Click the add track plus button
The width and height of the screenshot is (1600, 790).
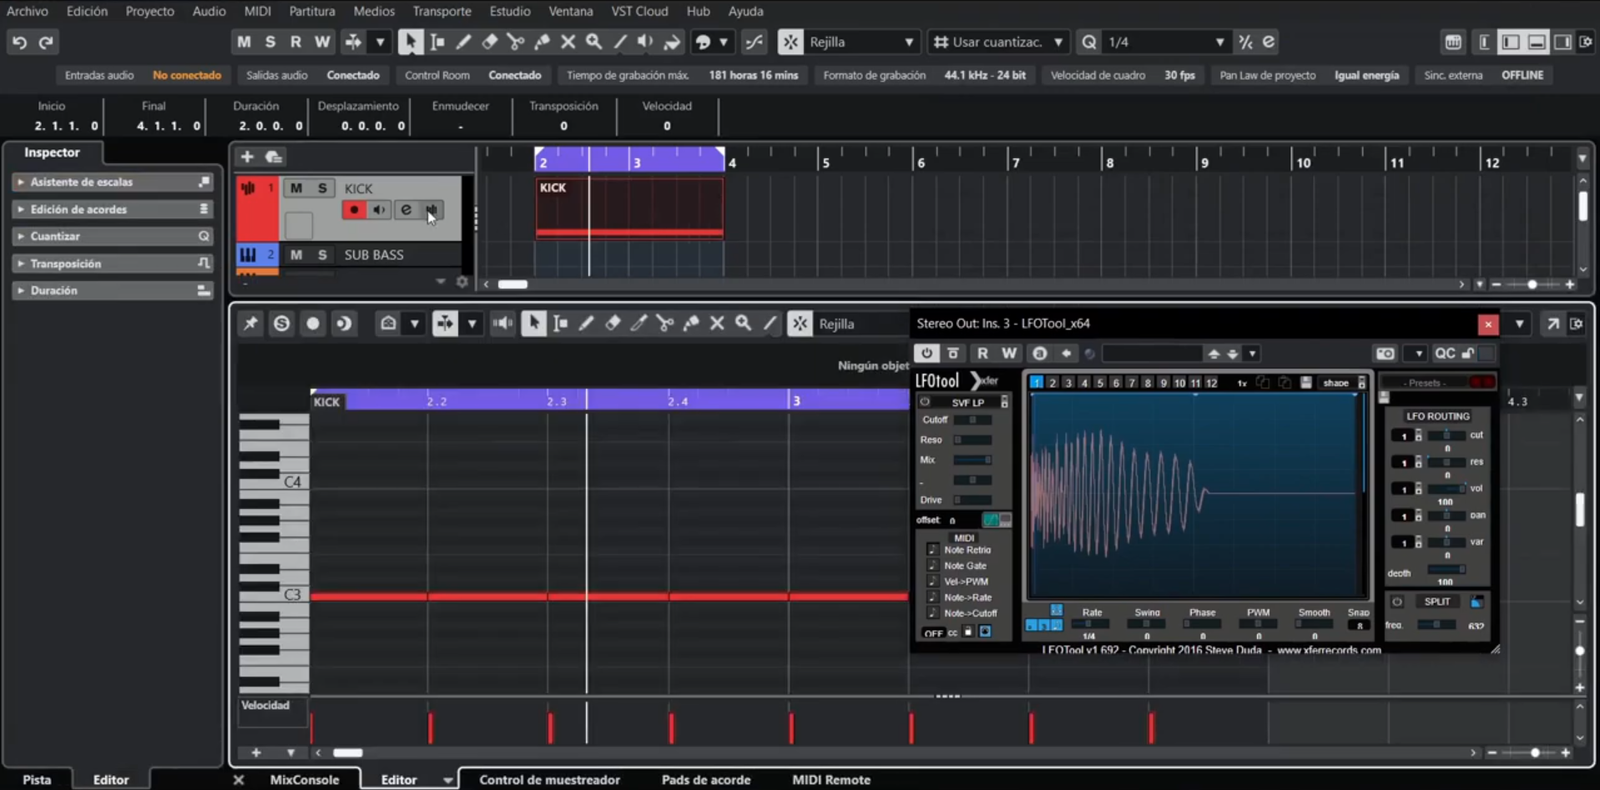click(247, 157)
